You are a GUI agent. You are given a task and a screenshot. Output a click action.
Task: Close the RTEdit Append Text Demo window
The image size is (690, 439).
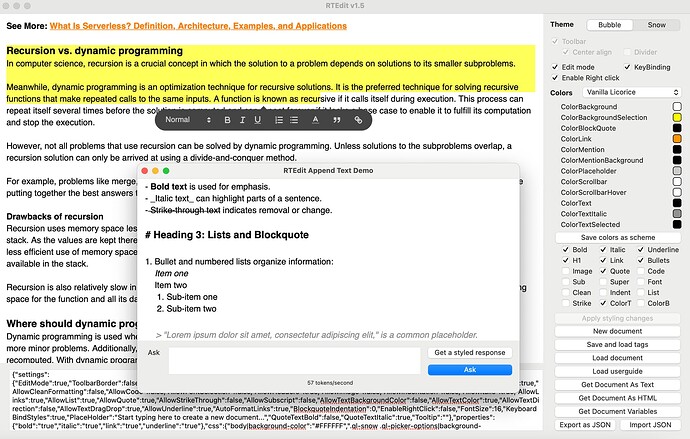coord(145,171)
